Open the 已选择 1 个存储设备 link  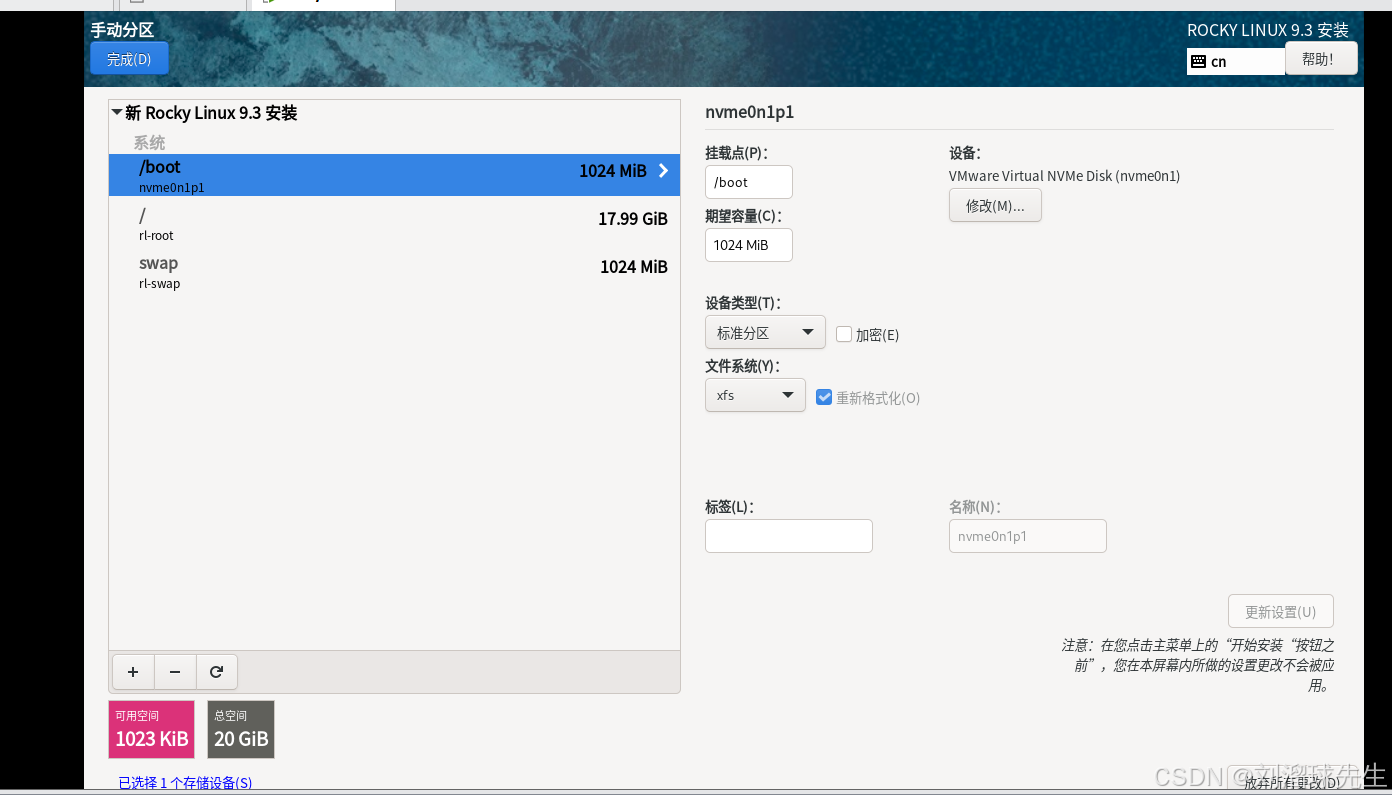[x=184, y=783]
